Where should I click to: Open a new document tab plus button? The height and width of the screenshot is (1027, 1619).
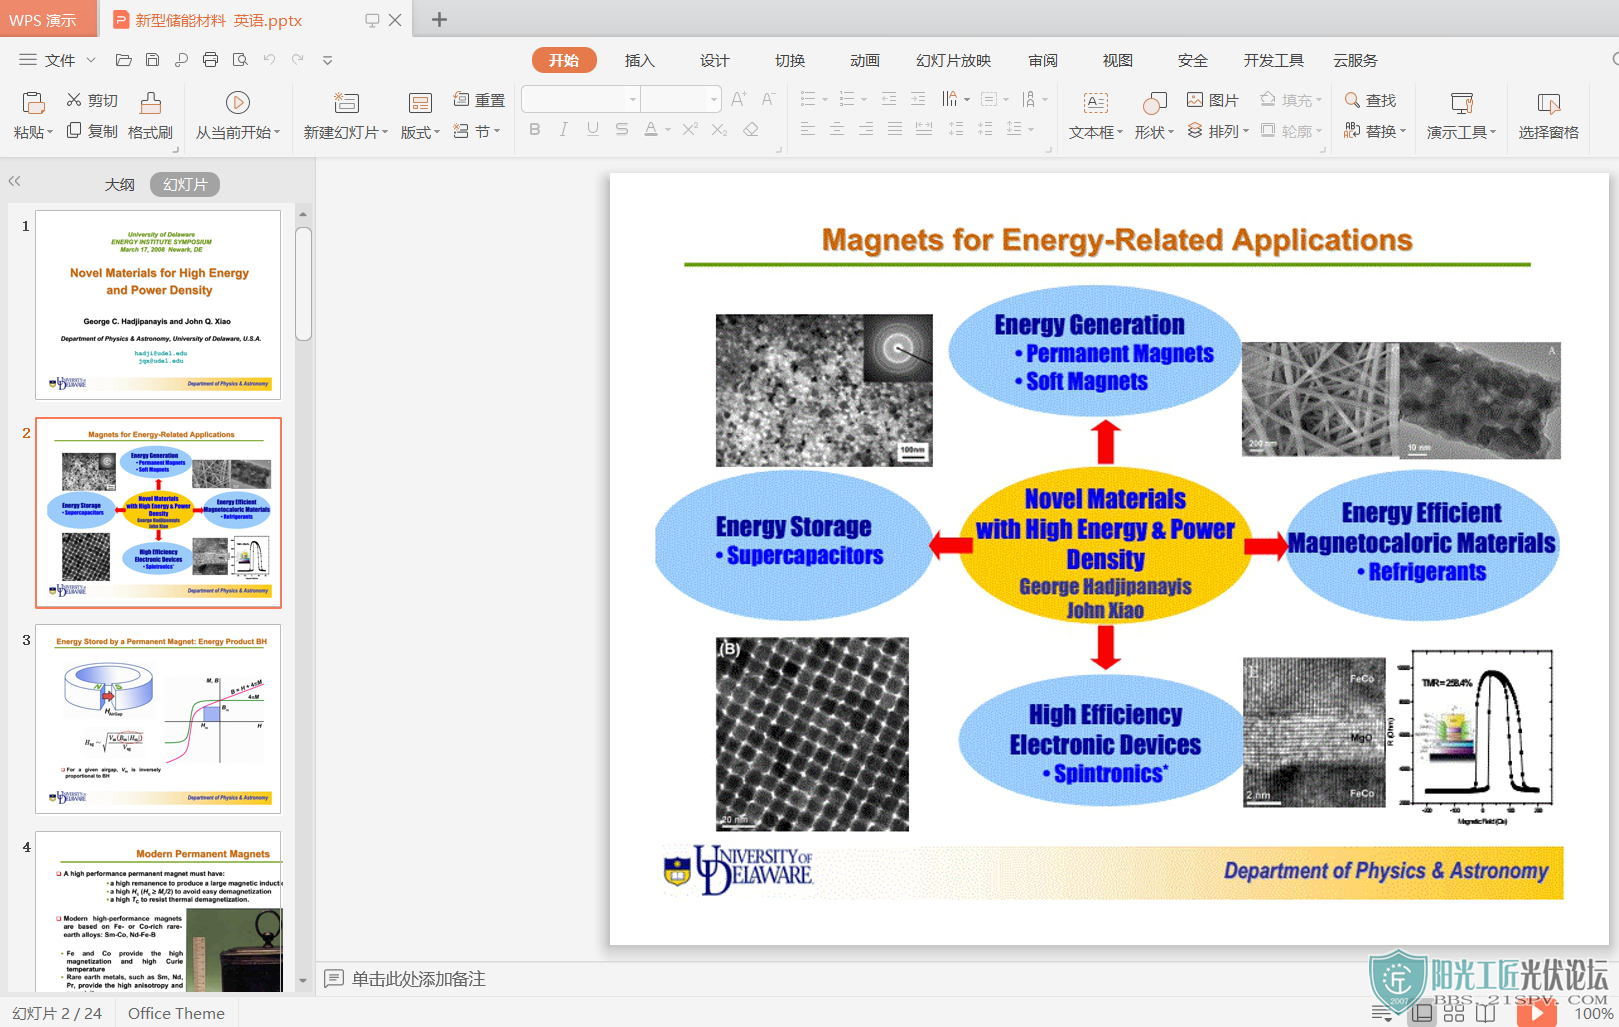(x=439, y=19)
